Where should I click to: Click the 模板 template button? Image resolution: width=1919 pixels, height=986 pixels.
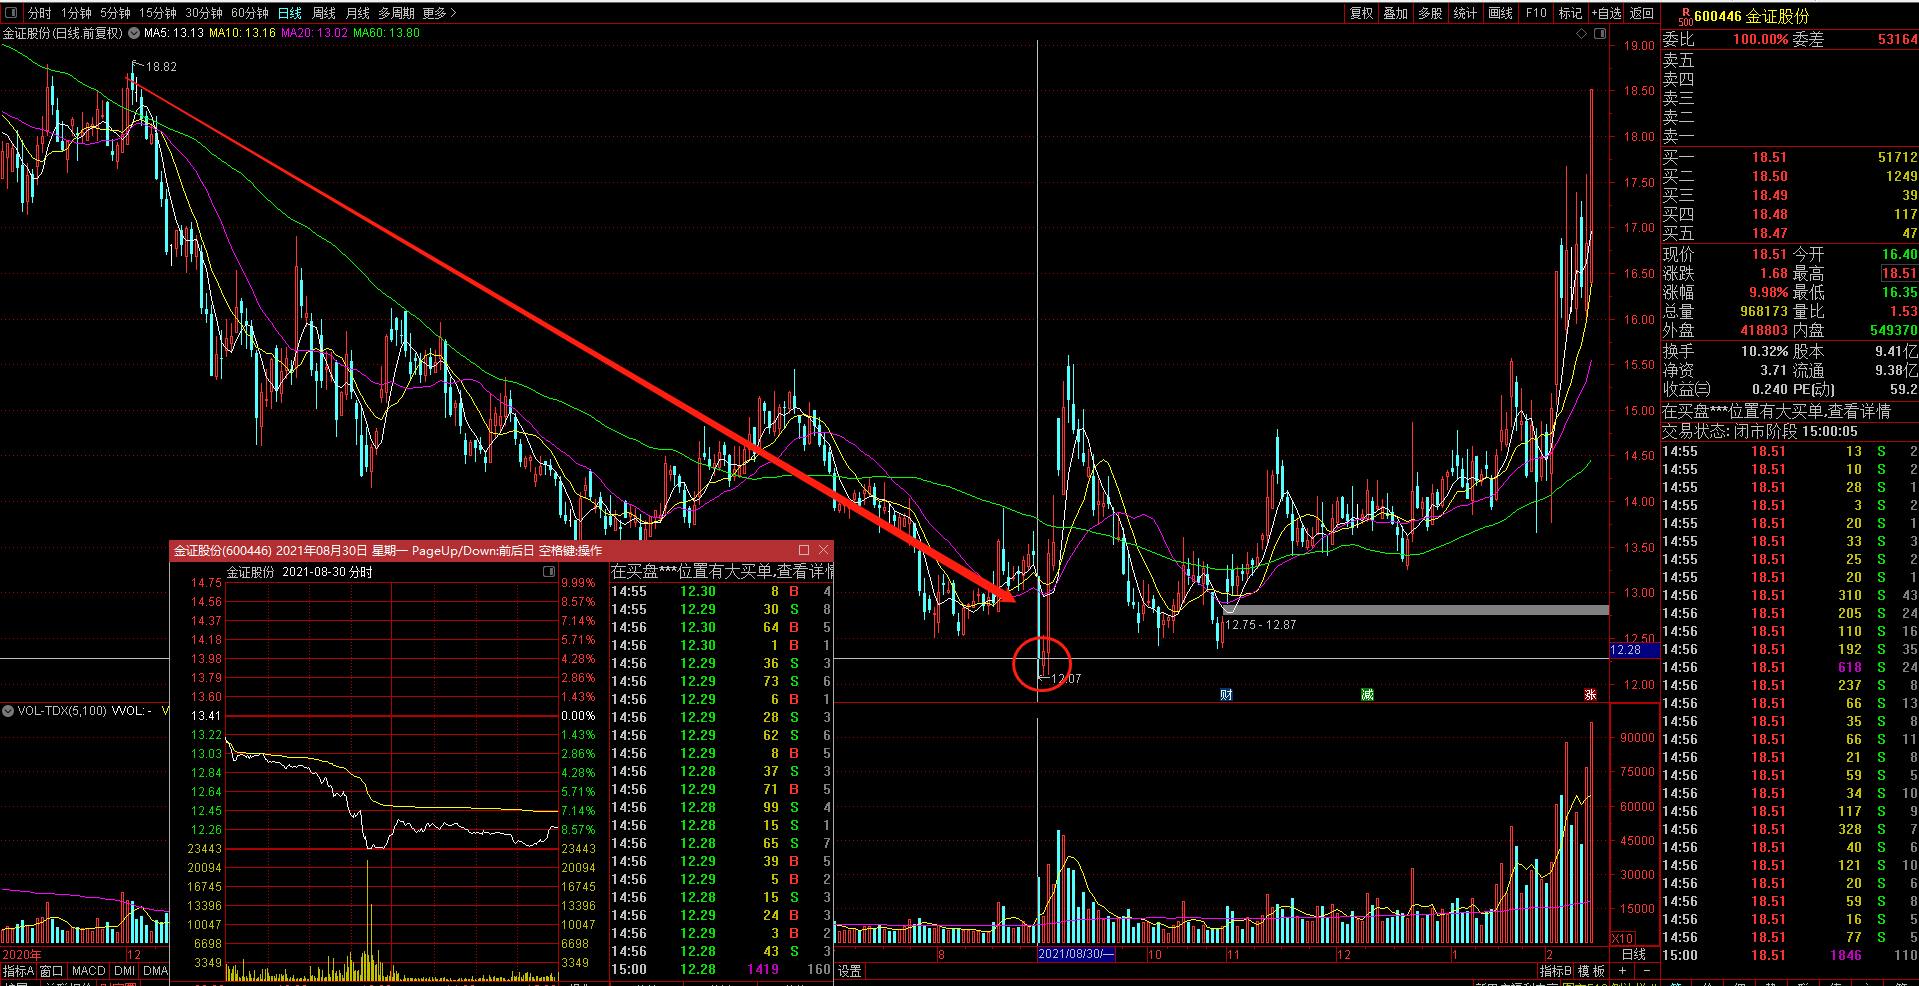pyautogui.click(x=1591, y=971)
